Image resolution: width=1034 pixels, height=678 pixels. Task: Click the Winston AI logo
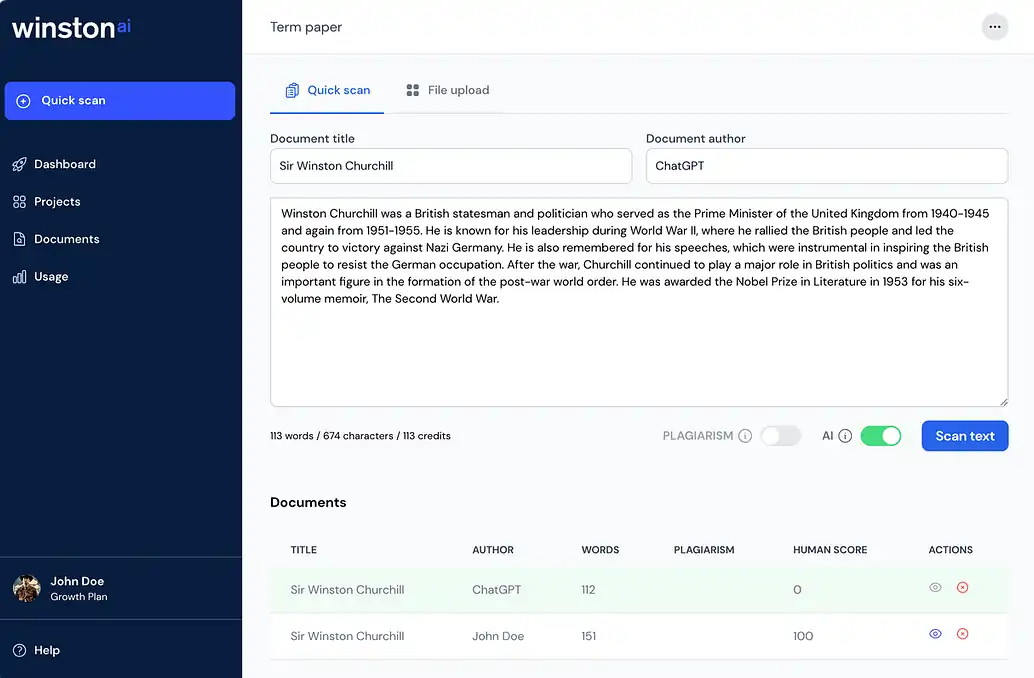[x=71, y=27]
